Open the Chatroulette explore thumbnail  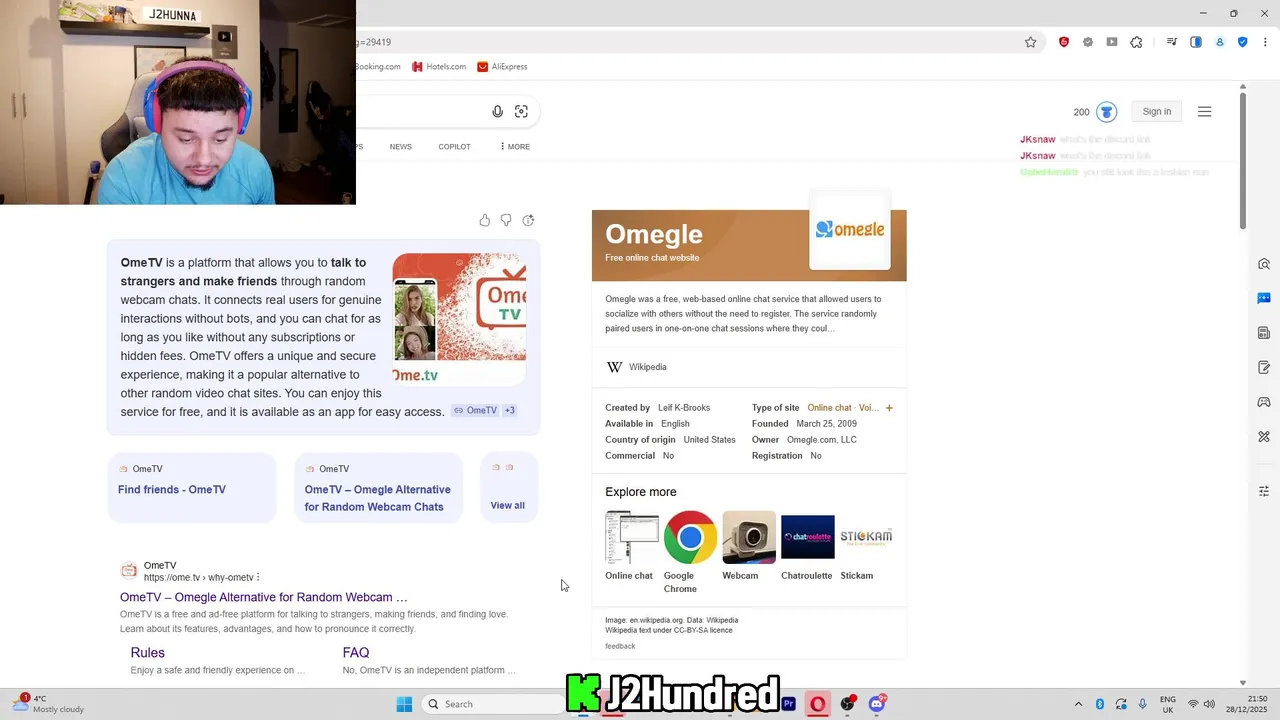pyautogui.click(x=807, y=538)
